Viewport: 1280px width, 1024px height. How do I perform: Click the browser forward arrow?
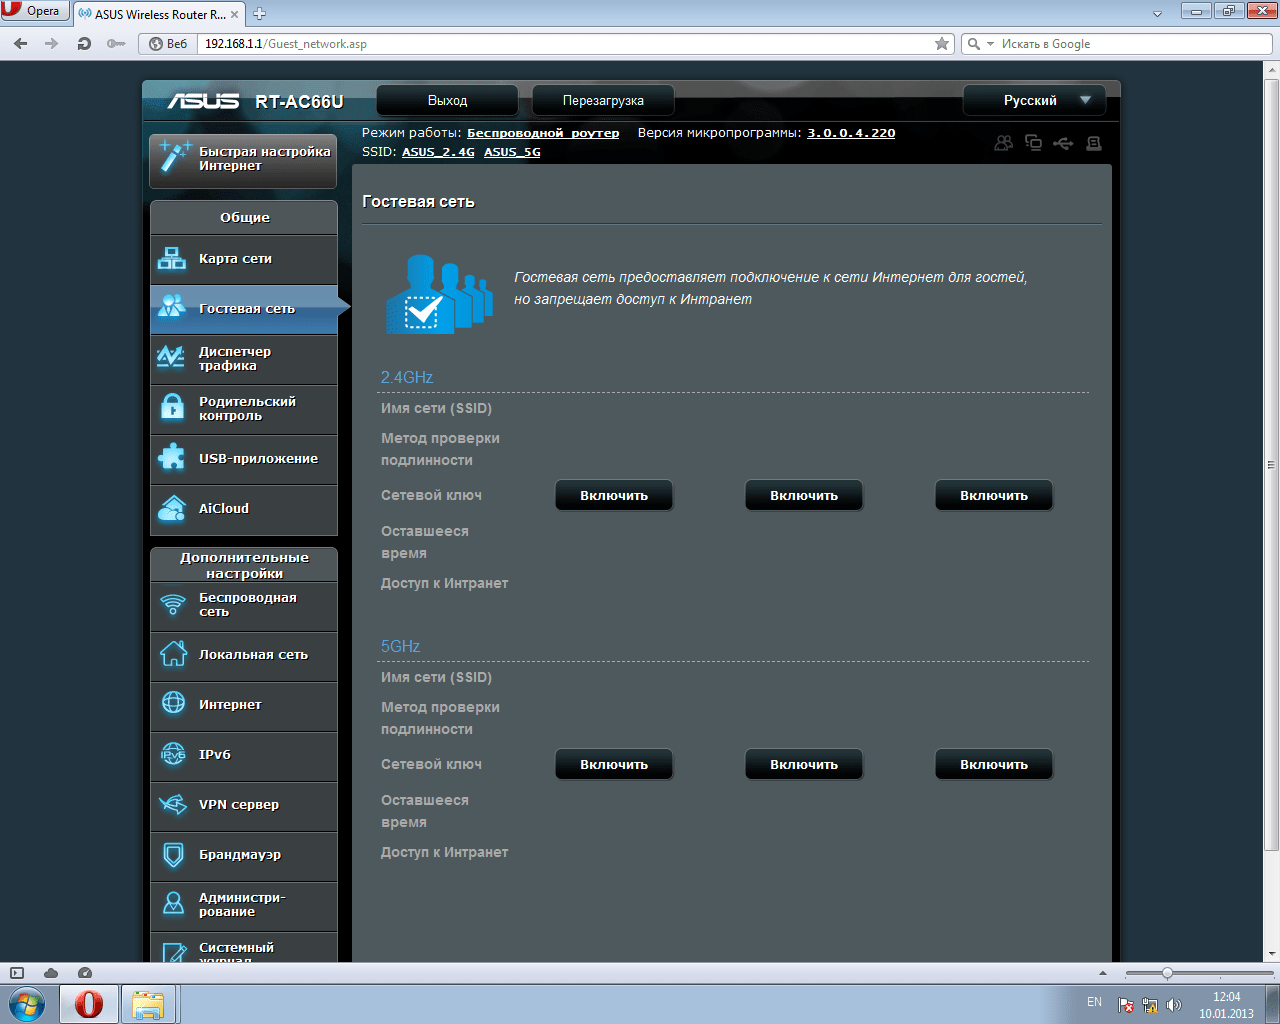pyautogui.click(x=52, y=44)
